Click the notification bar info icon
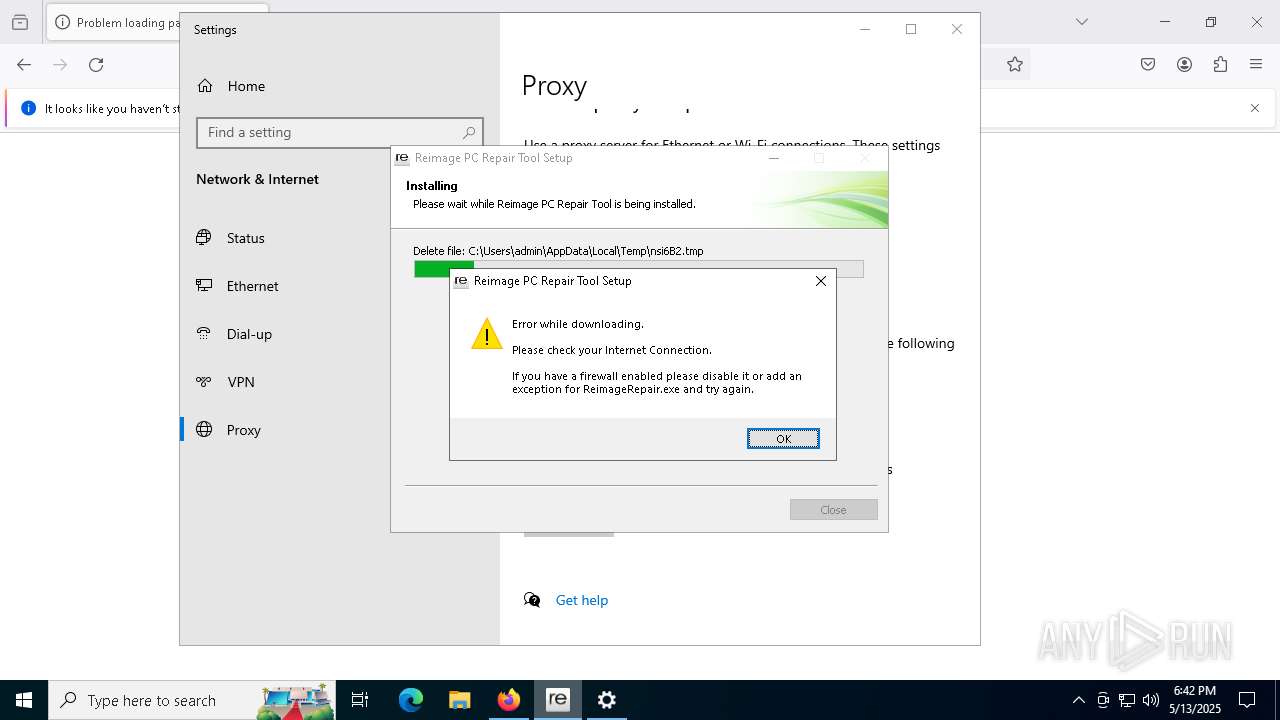The image size is (1280, 720). 28,108
